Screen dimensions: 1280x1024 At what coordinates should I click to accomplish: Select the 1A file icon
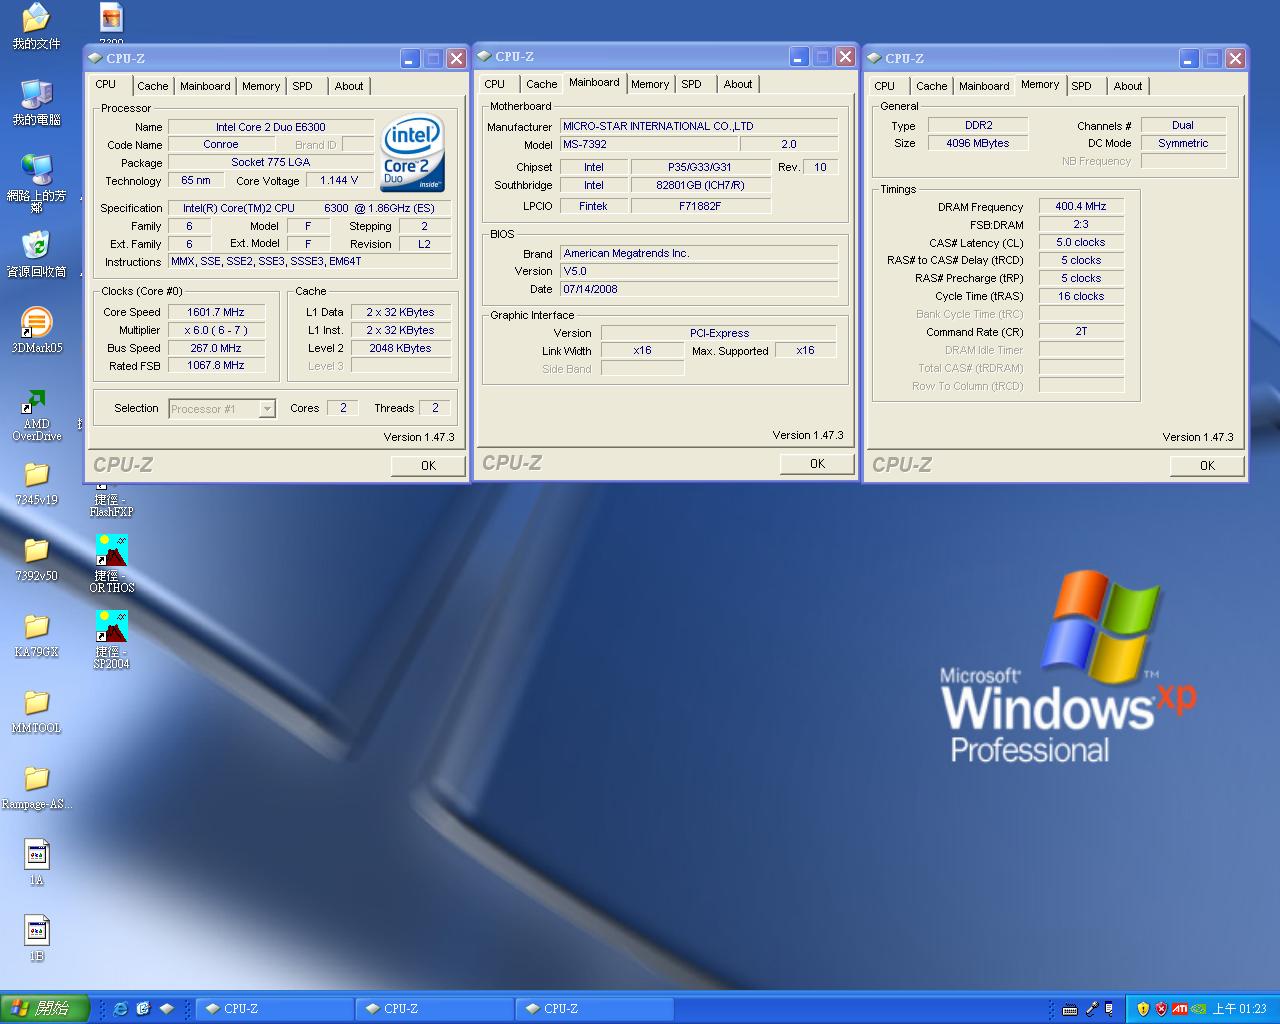tap(36, 863)
